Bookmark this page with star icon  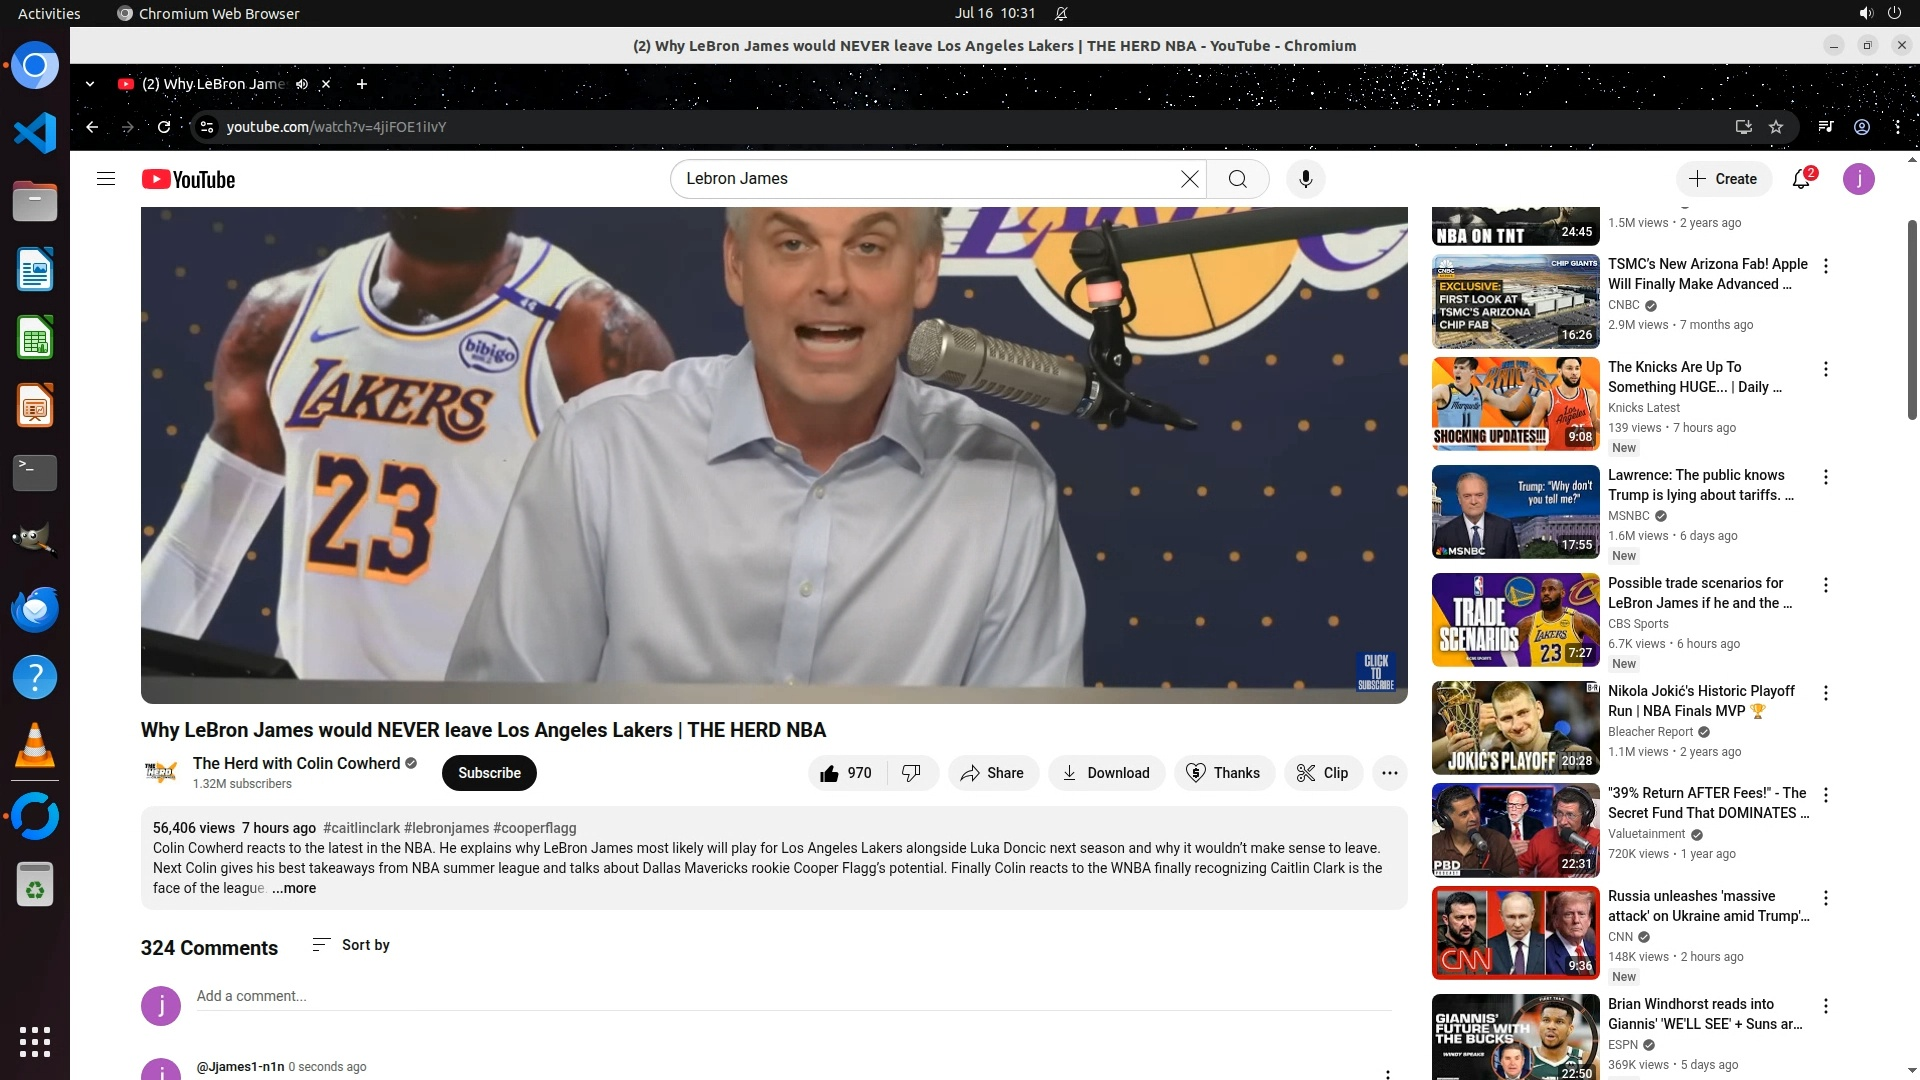(x=1776, y=127)
